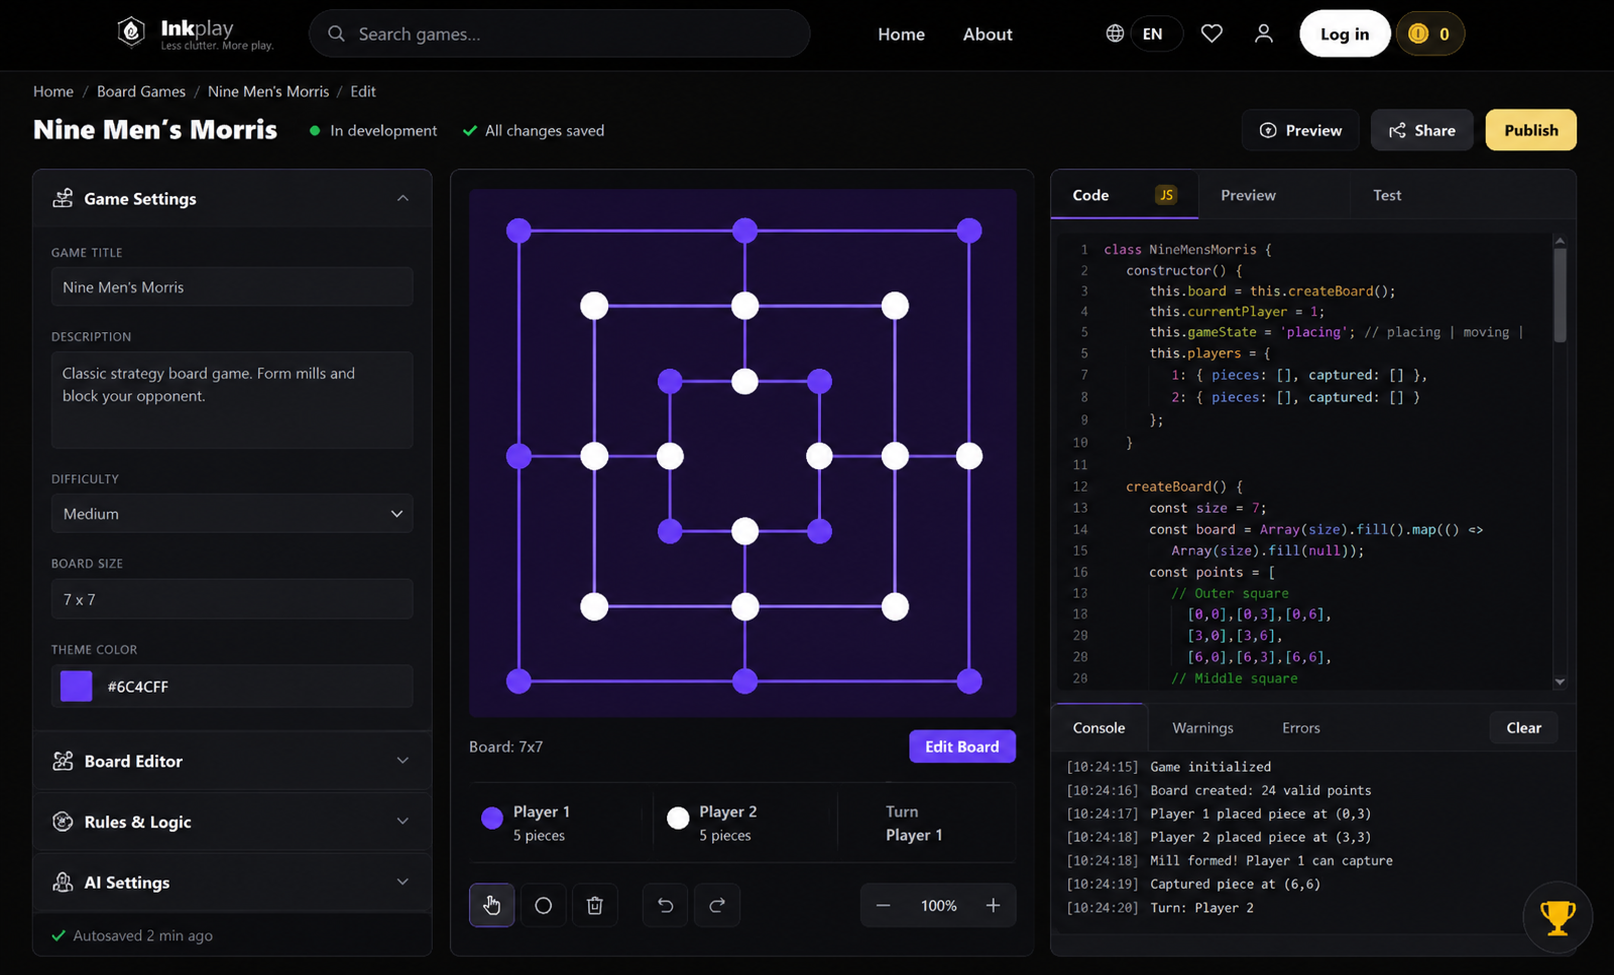Screen dimensions: 1614x975
Task: Click the Game Title input field
Action: click(x=232, y=287)
